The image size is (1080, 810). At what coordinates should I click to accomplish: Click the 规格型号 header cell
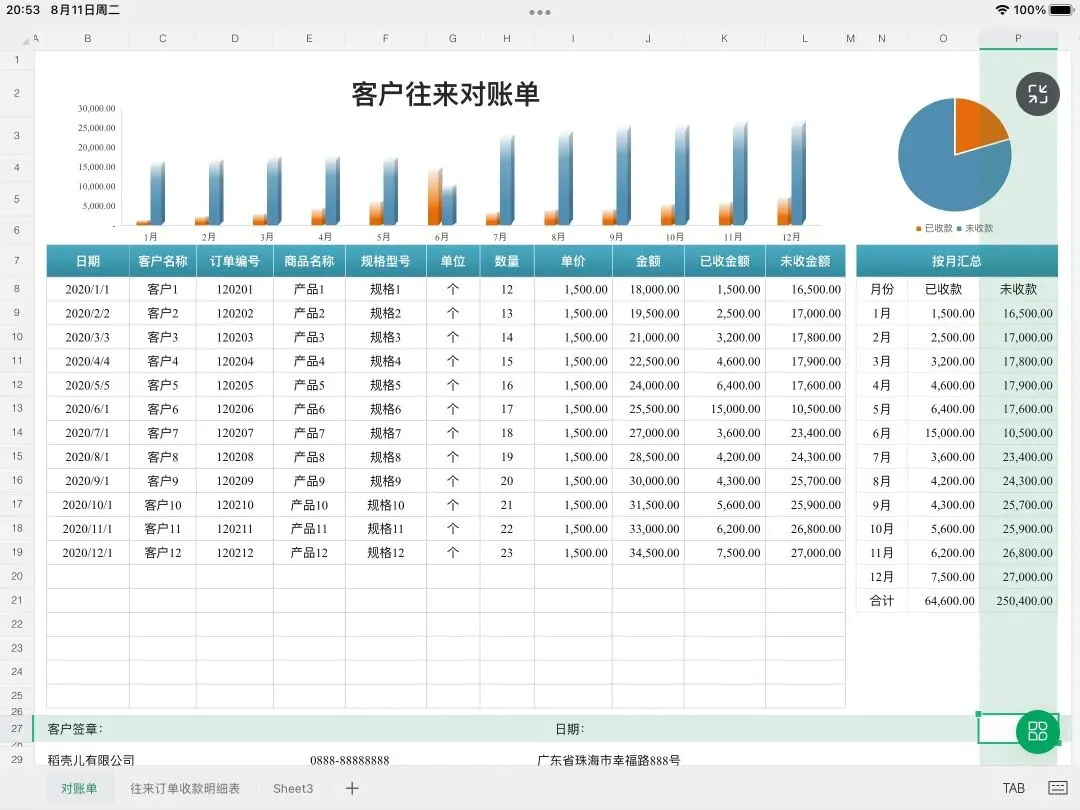click(386, 261)
